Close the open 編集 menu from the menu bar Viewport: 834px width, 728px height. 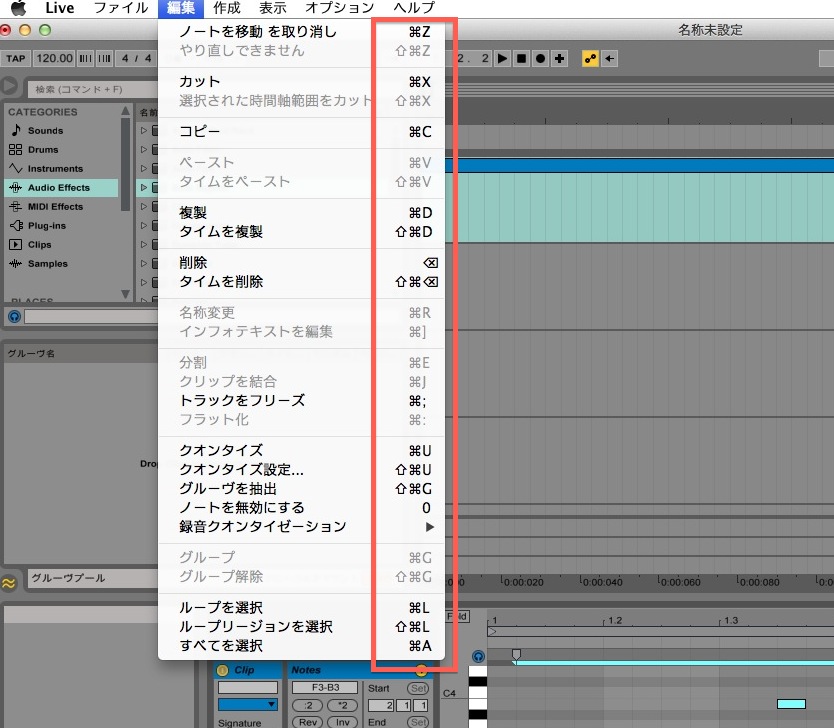181,8
